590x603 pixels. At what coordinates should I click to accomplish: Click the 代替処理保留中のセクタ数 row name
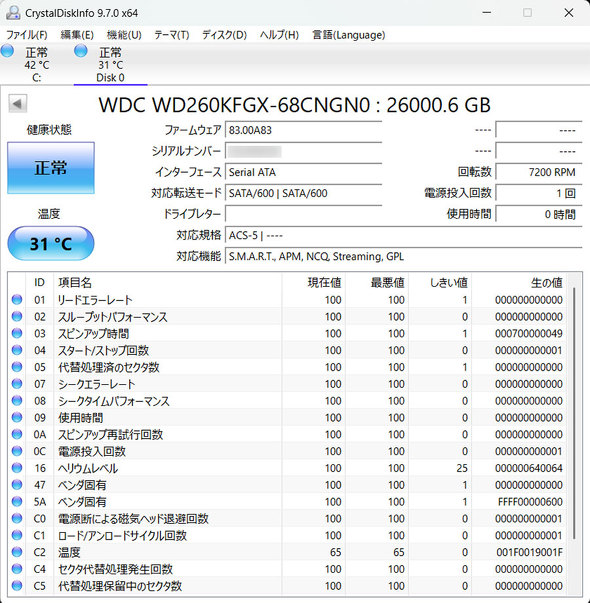120,586
